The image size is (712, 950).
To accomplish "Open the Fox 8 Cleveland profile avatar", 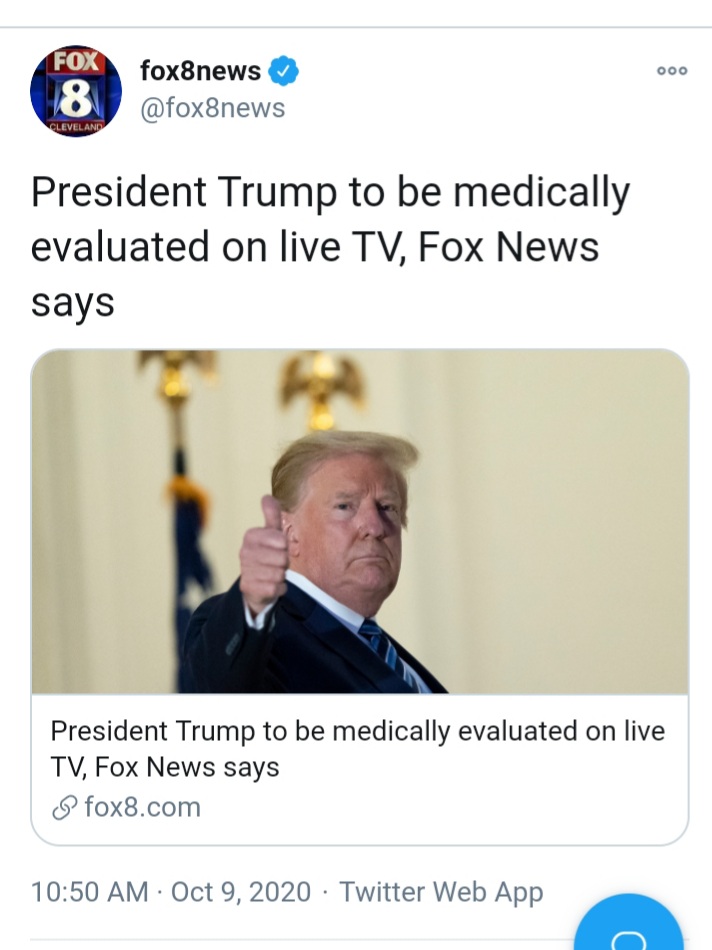I will tap(76, 91).
